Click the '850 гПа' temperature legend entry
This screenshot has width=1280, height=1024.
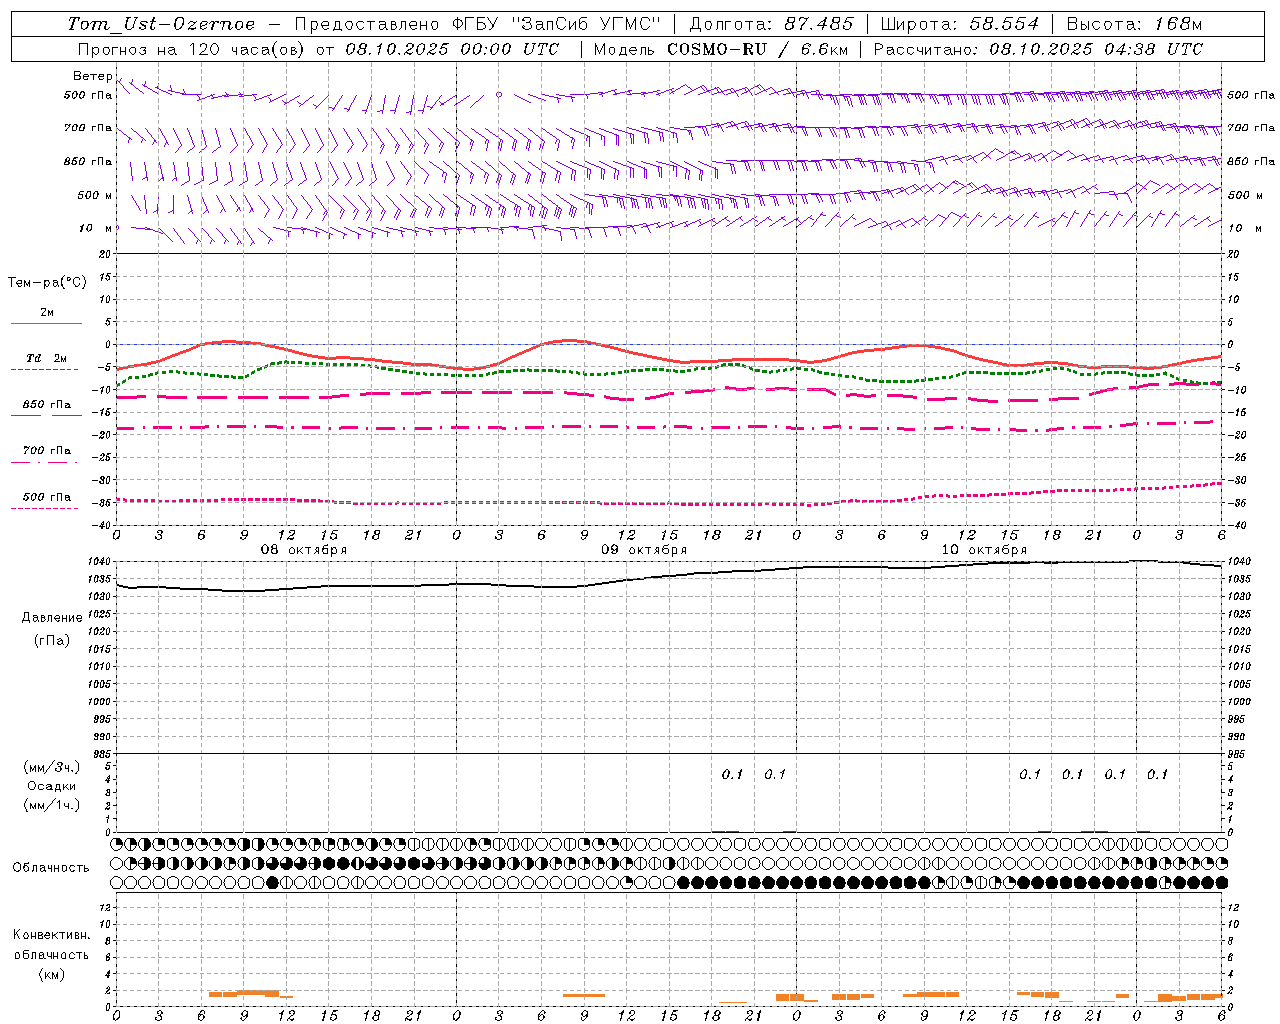tap(47, 405)
